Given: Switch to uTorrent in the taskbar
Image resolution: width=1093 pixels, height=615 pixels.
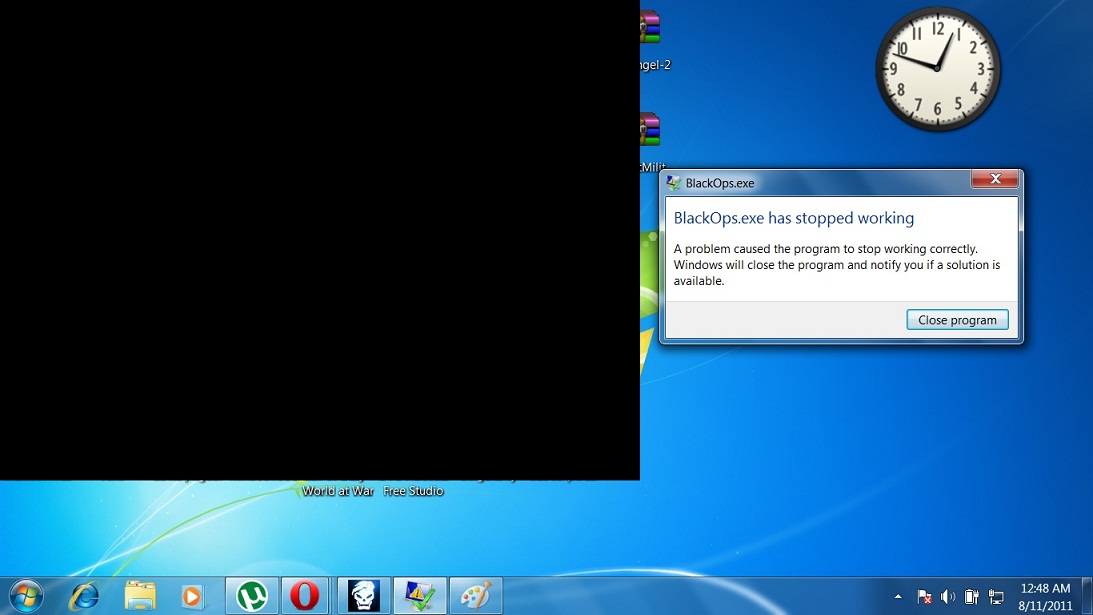Looking at the screenshot, I should click(x=252, y=596).
